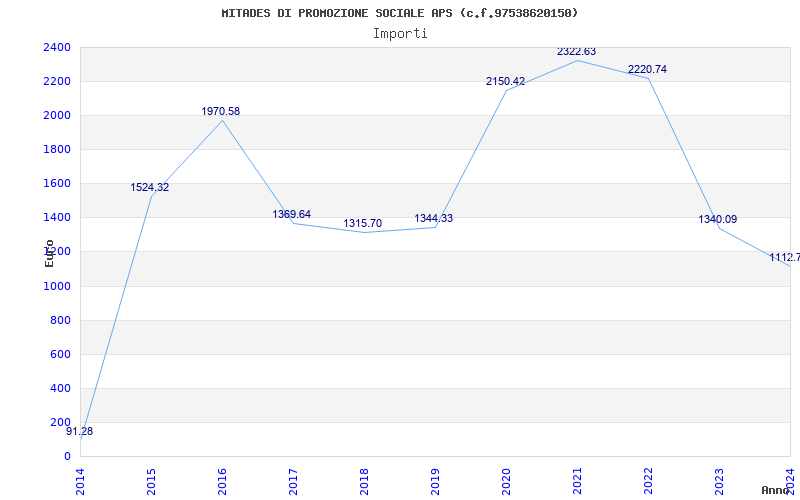The height and width of the screenshot is (500, 800).
Task: Select the 91.28 data label
Action: (80, 432)
